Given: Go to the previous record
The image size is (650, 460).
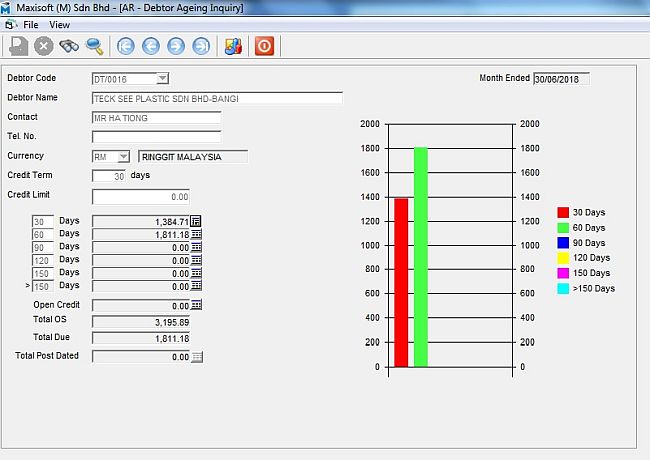Looking at the screenshot, I should tap(151, 45).
